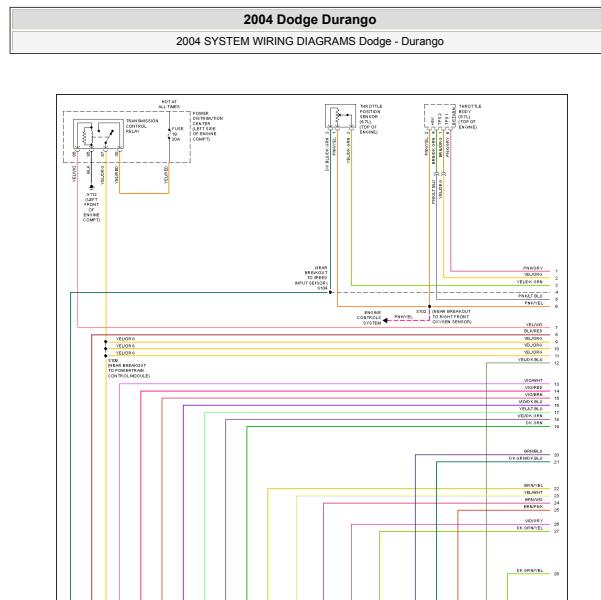
Task: Click the "2004 SYSTEM WIRING DIAGRAMS Dodge - Durango" subtitle
Action: coord(310,41)
